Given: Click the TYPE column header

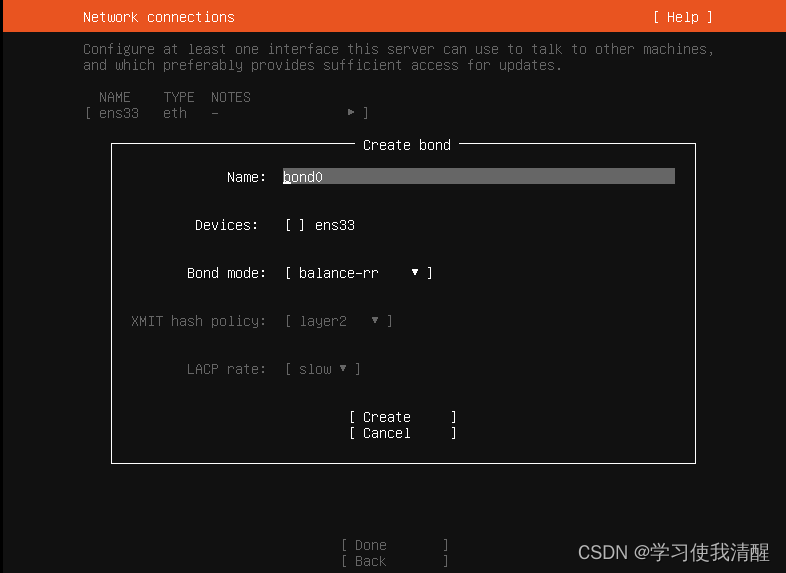Looking at the screenshot, I should tap(178, 97).
